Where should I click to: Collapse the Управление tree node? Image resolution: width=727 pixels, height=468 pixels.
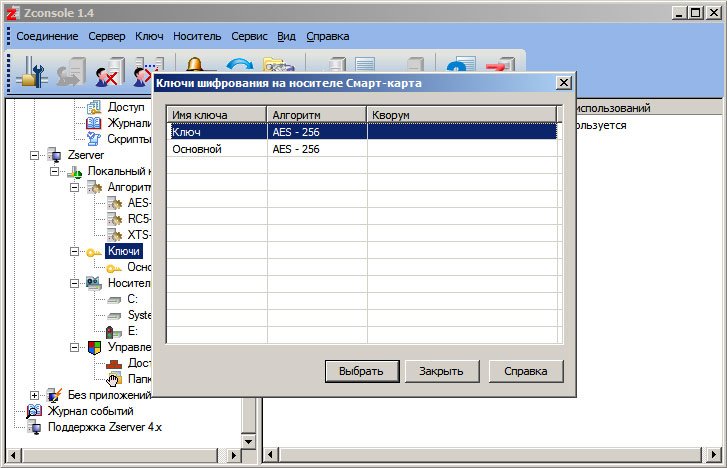(74, 347)
